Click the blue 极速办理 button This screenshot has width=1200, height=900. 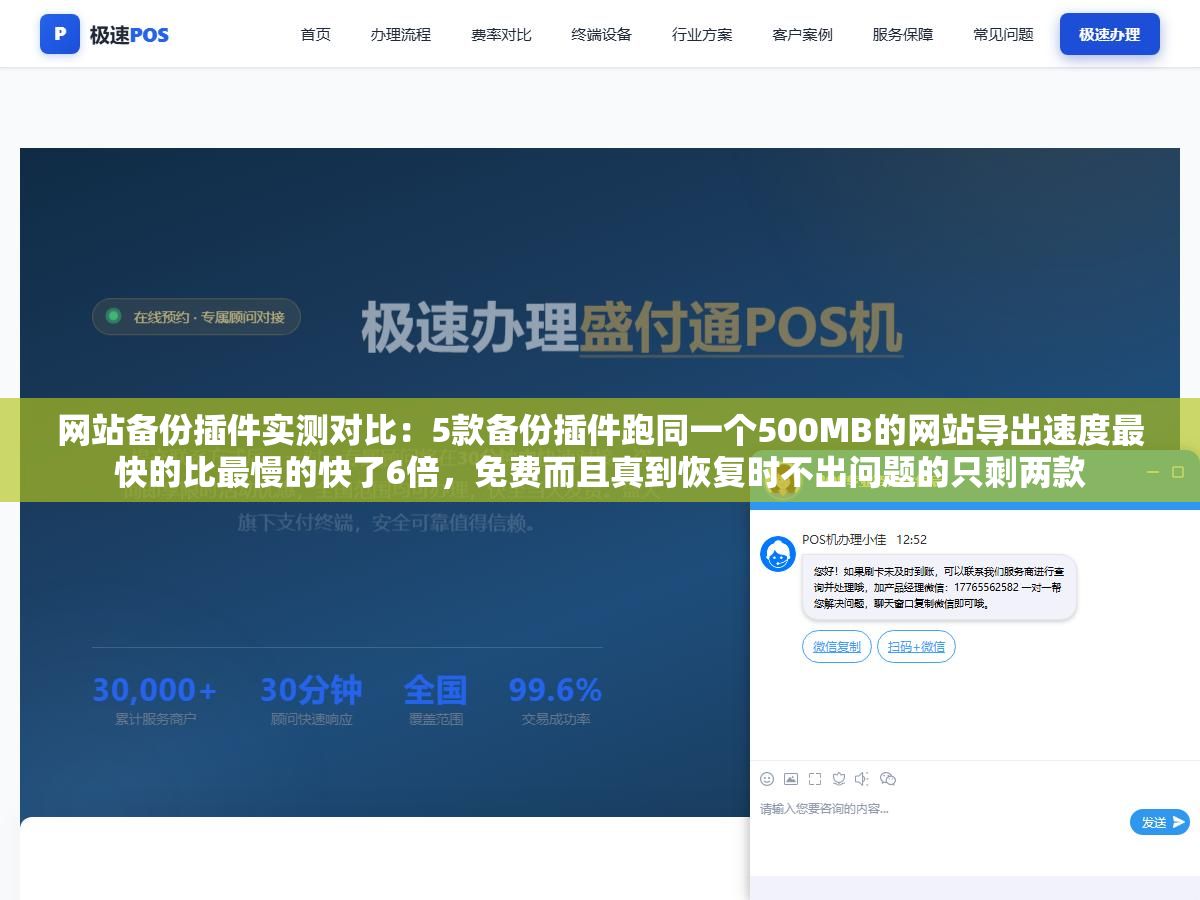(x=1110, y=34)
